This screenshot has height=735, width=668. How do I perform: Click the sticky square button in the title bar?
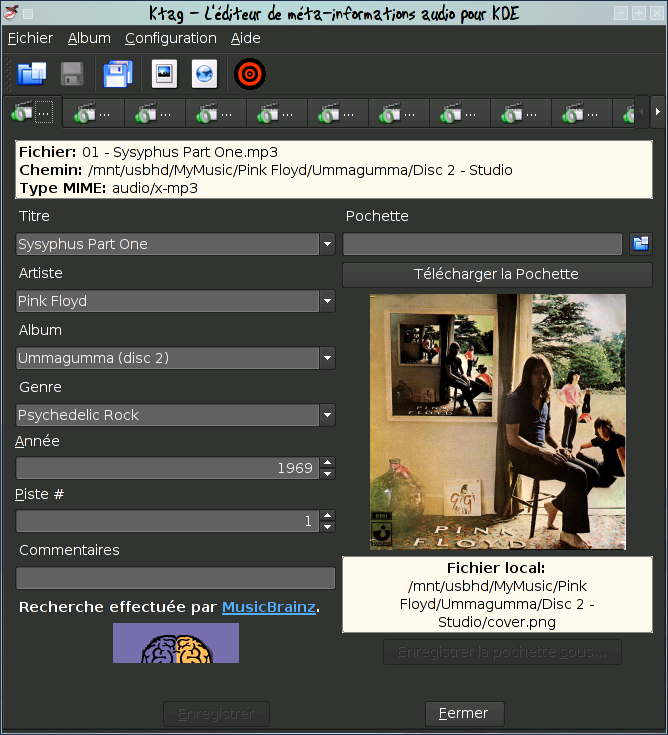pos(28,14)
